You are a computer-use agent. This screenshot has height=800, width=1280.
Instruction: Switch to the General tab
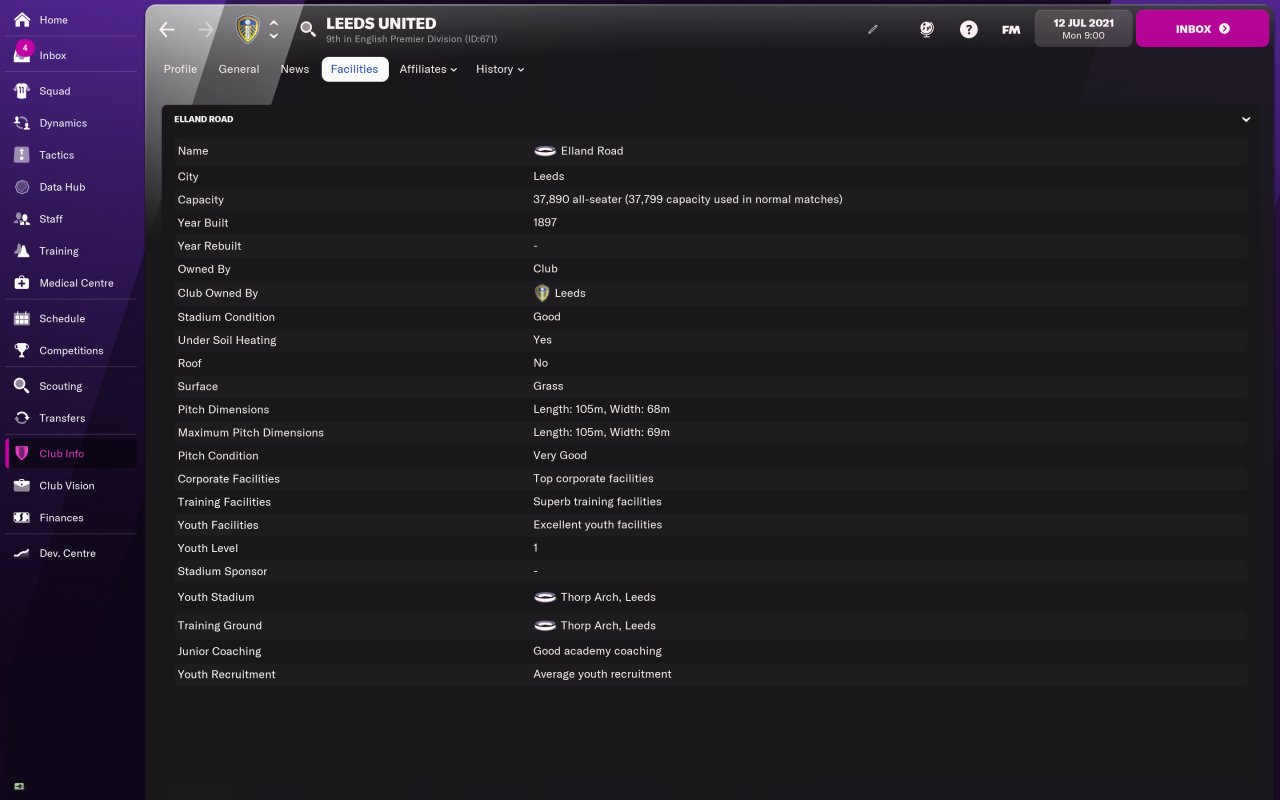pos(239,69)
